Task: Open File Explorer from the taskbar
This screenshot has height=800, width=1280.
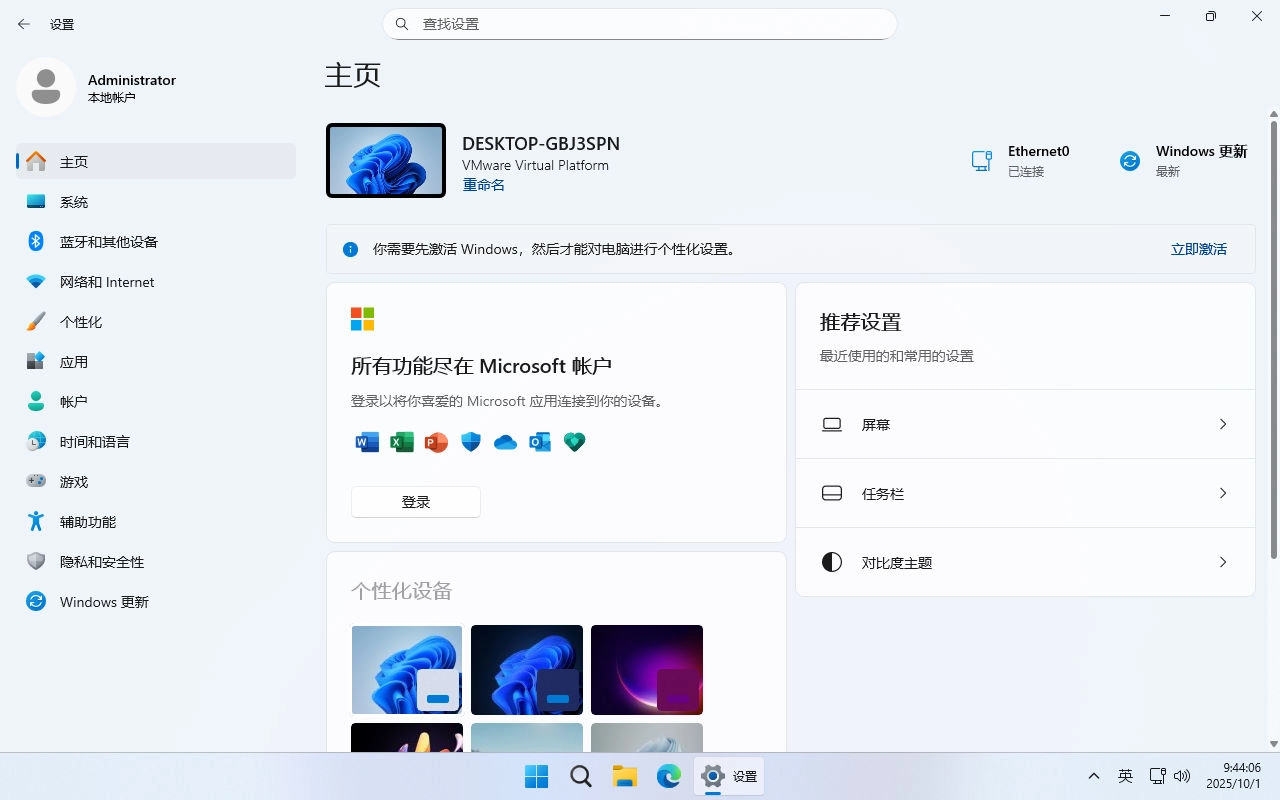Action: pos(625,776)
